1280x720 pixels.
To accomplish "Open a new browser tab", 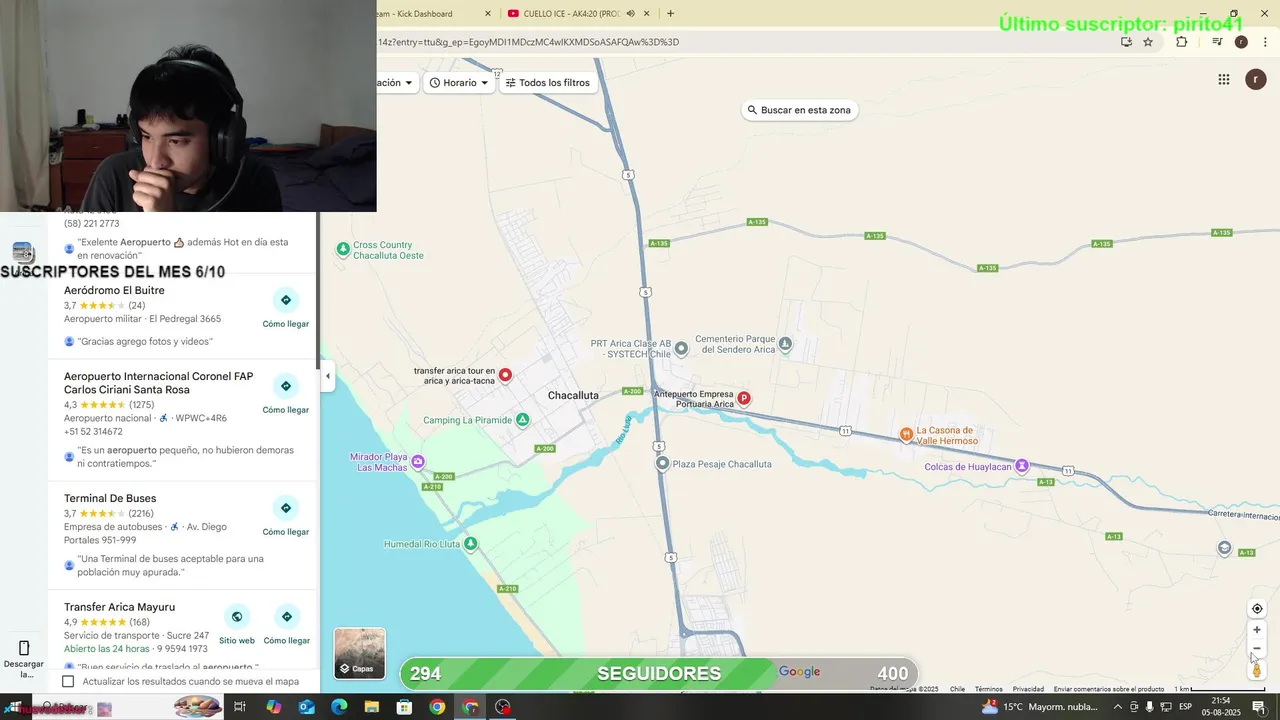I will (670, 13).
